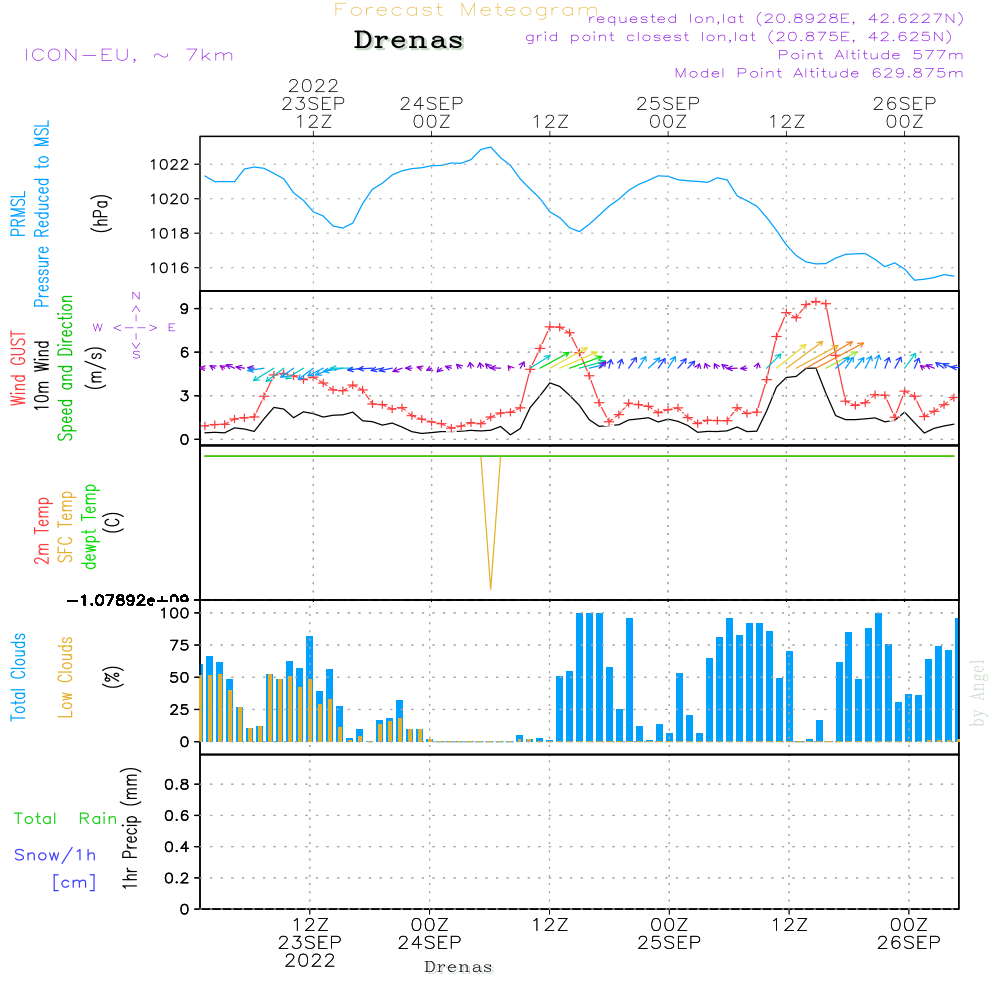The image size is (1000, 1000).
Task: Click the bottom 12Z 23SEP 2022 time label
Action: coord(310,943)
